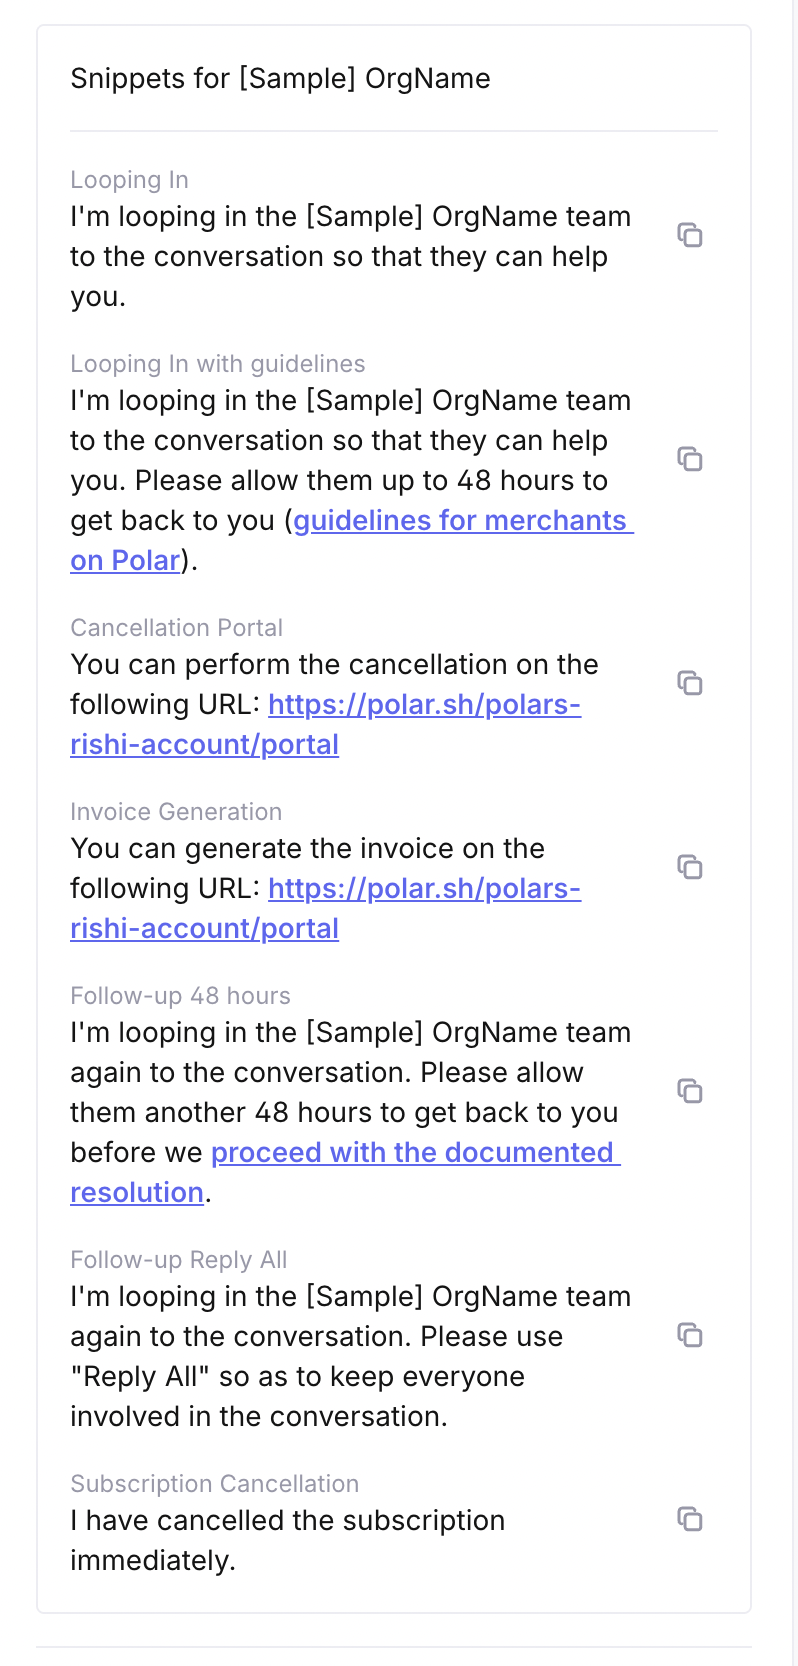Click the "Follow-up Reply All" snippet title
Image resolution: width=798 pixels, height=1666 pixels.
pyautogui.click(x=178, y=1260)
